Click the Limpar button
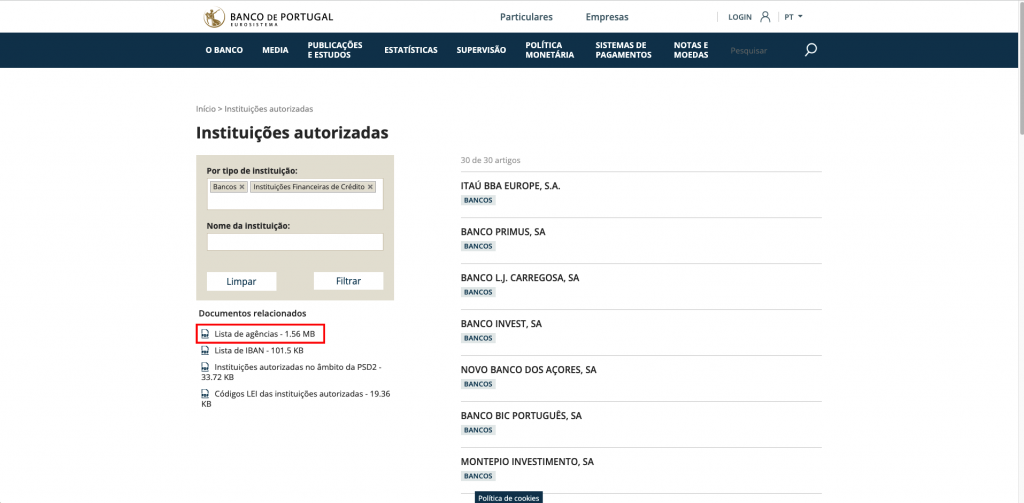This screenshot has height=503, width=1024. pos(242,282)
